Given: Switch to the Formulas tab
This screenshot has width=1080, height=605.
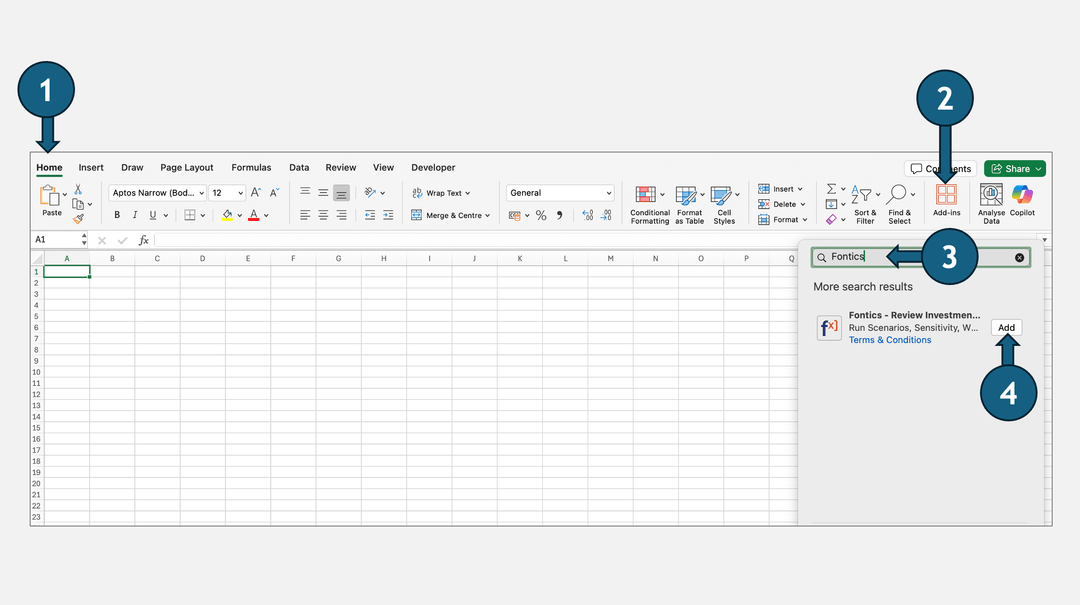Looking at the screenshot, I should click(251, 168).
